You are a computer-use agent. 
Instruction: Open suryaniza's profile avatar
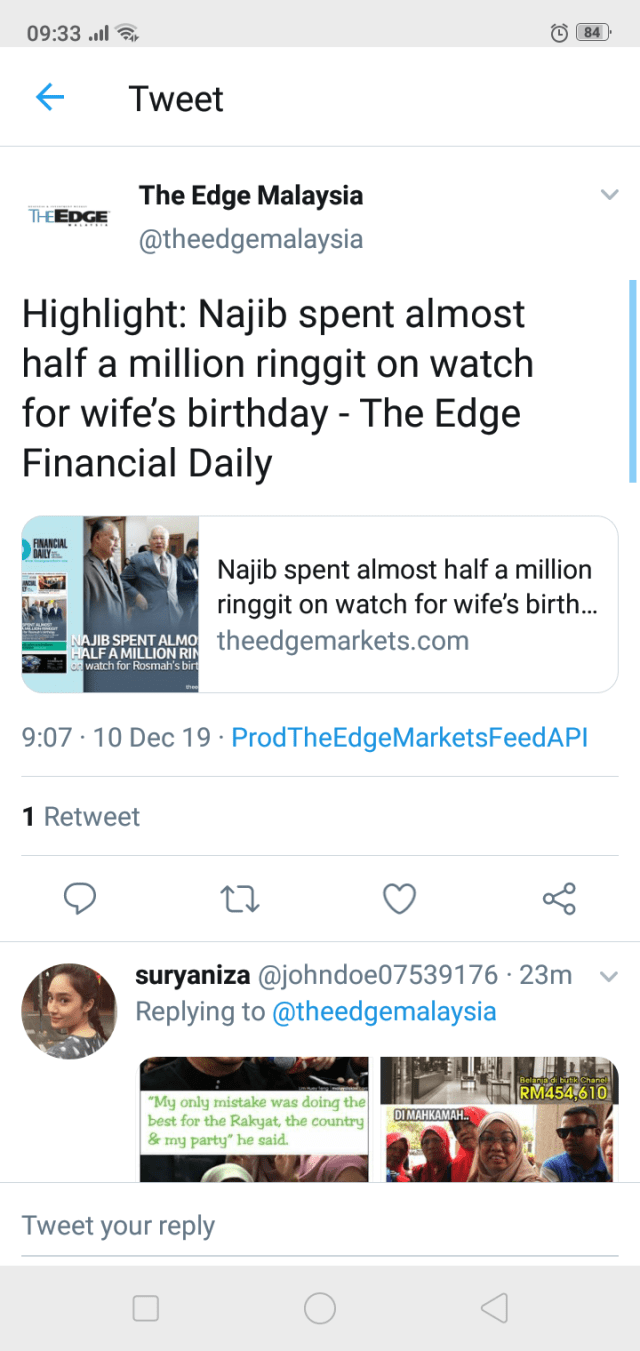click(x=69, y=1011)
